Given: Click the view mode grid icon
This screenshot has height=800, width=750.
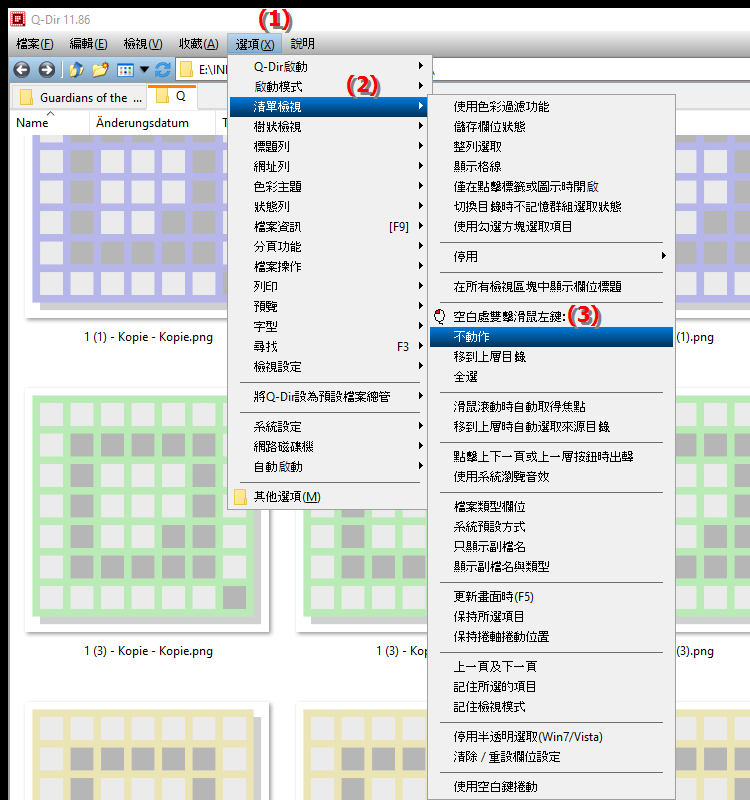Looking at the screenshot, I should point(125,70).
